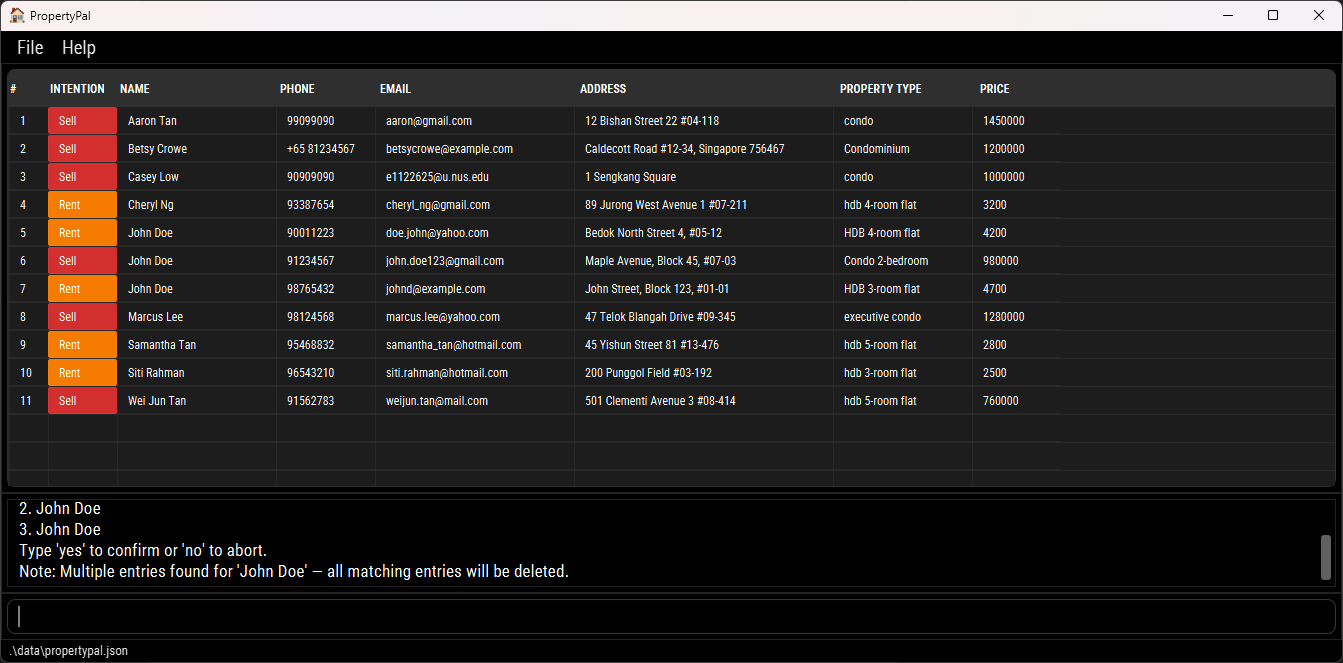Sort by the NAME column header

(135, 89)
